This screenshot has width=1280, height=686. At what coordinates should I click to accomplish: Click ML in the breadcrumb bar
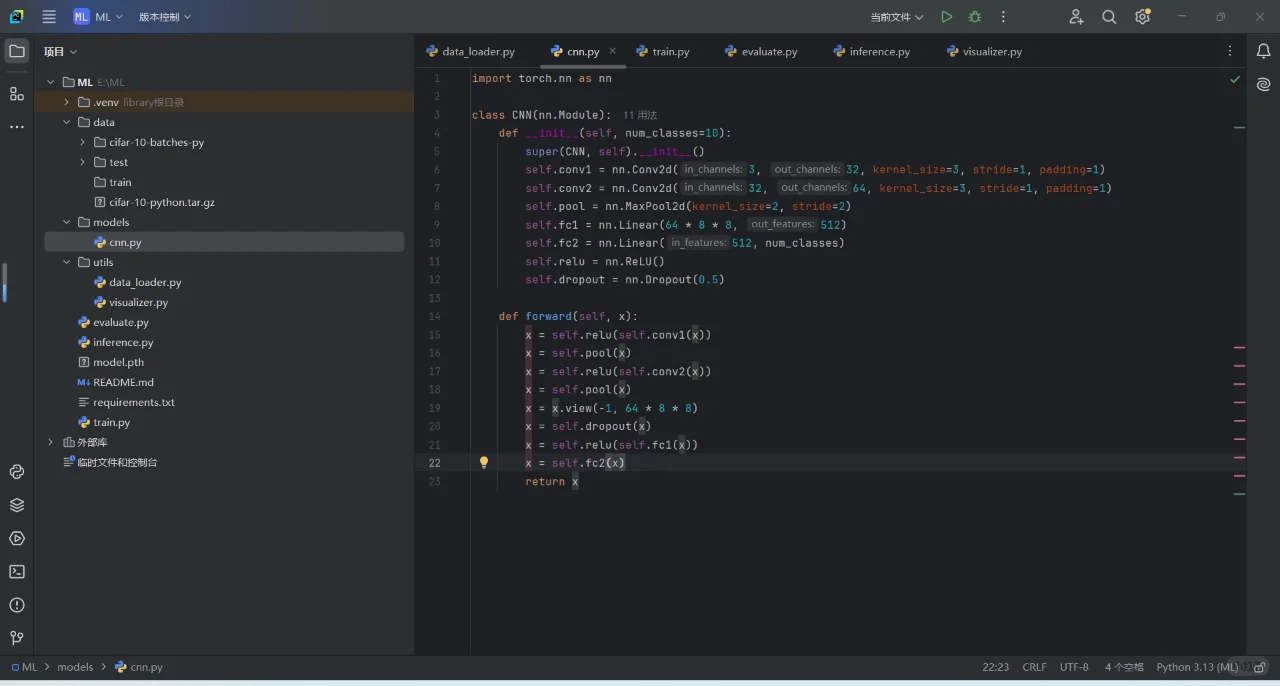click(x=24, y=667)
